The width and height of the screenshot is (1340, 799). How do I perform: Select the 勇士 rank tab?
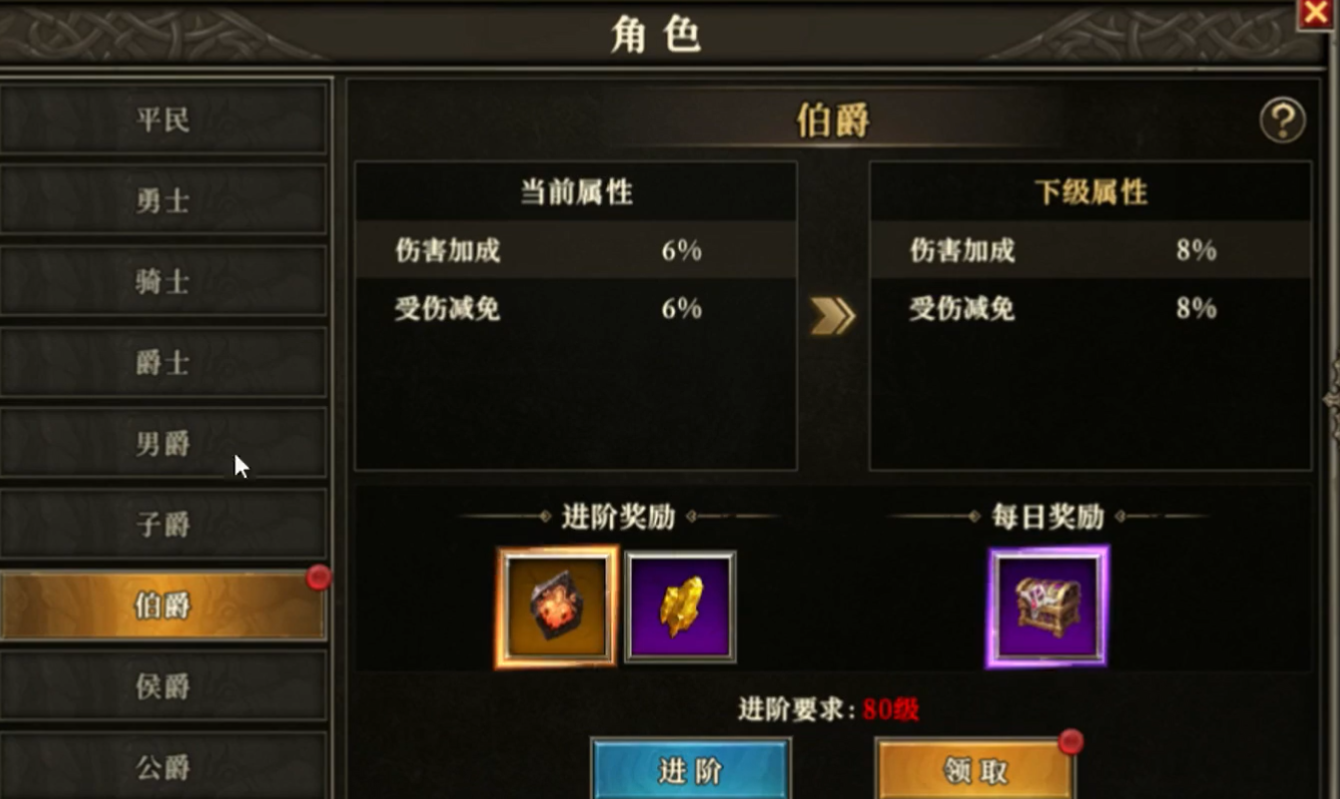tap(163, 200)
